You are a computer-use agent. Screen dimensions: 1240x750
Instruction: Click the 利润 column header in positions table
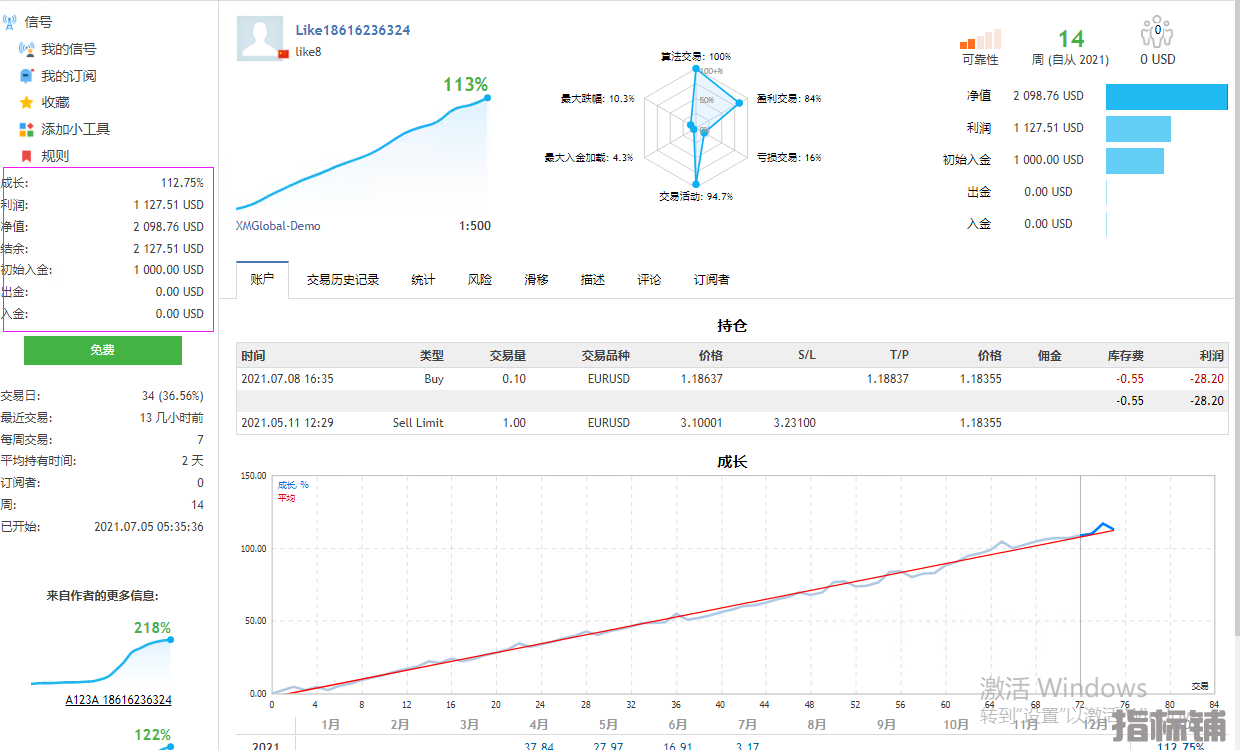point(1212,356)
